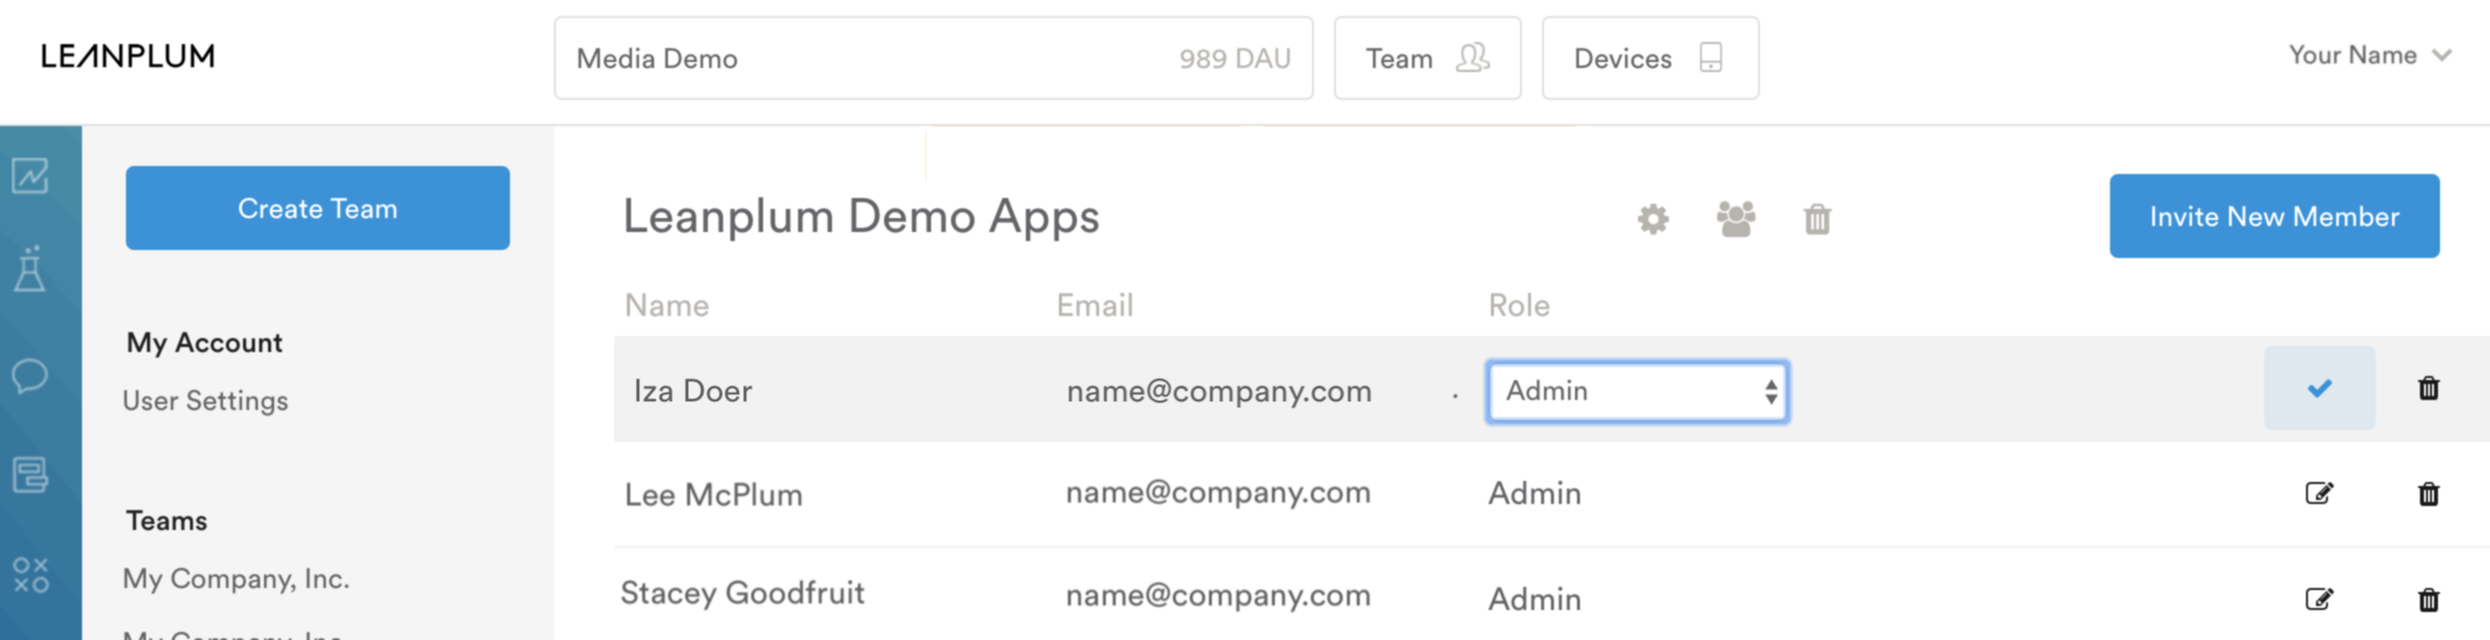Screen dimensions: 2490x640
Task: Open A/B Tests flask icon in sidebar
Action: click(x=30, y=269)
